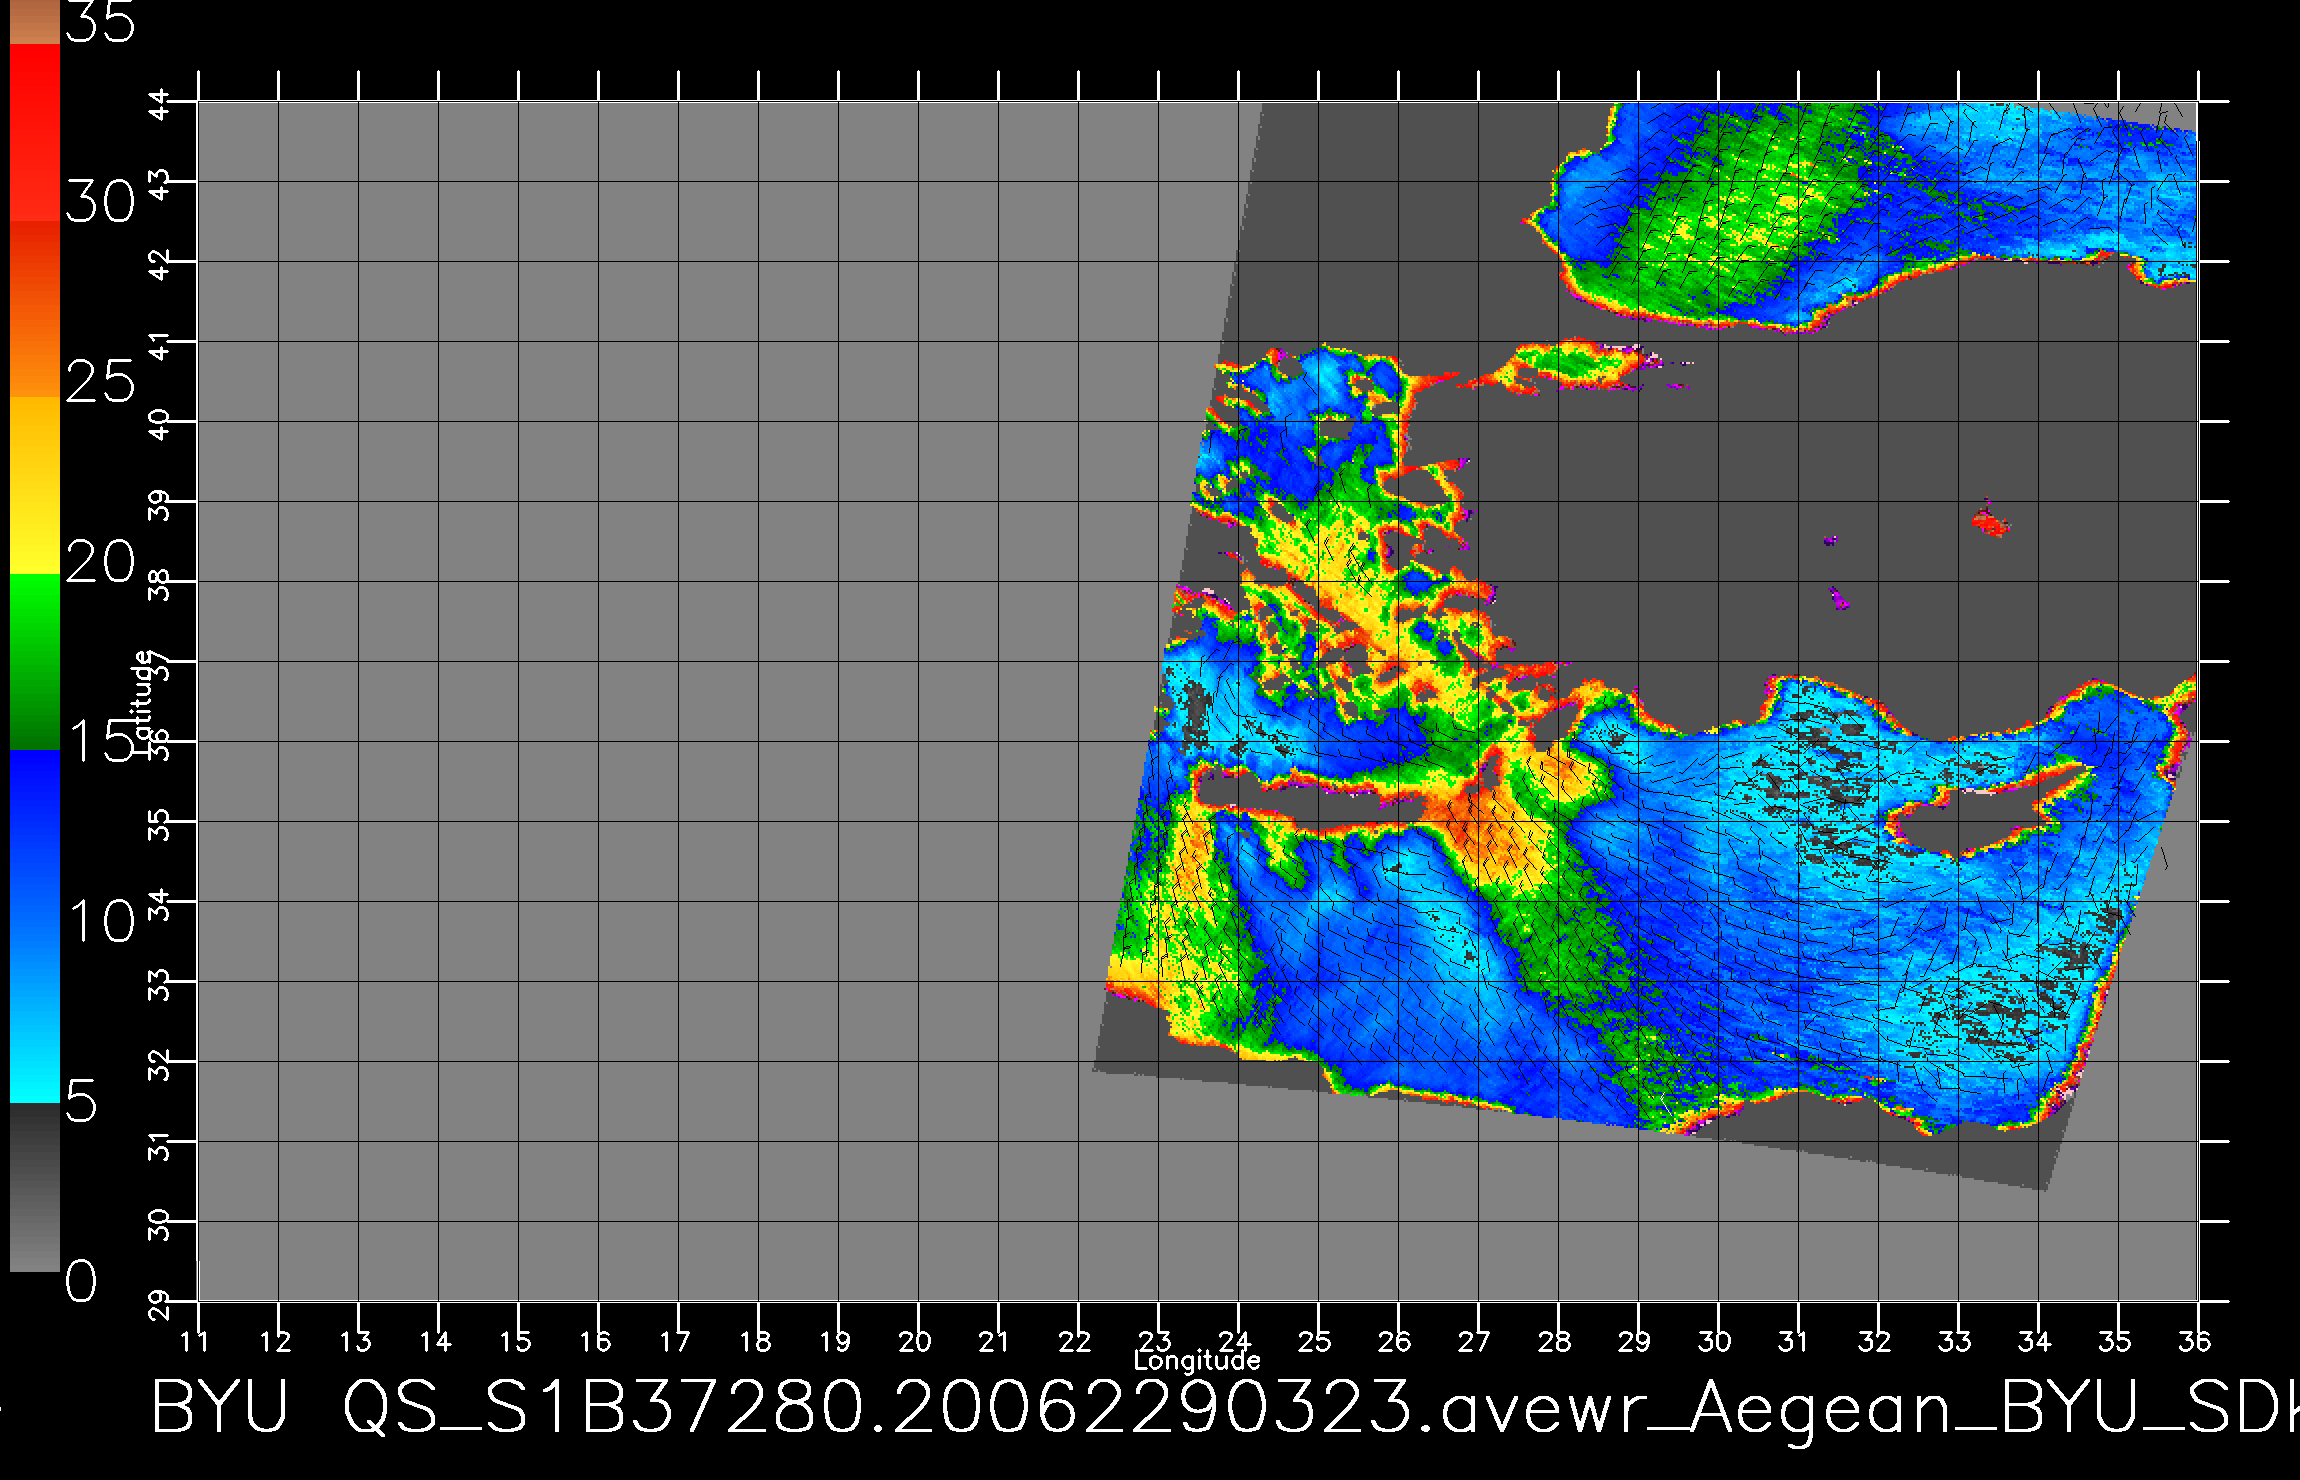
Task: Click longitude axis tick label 16
Action: click(595, 1341)
